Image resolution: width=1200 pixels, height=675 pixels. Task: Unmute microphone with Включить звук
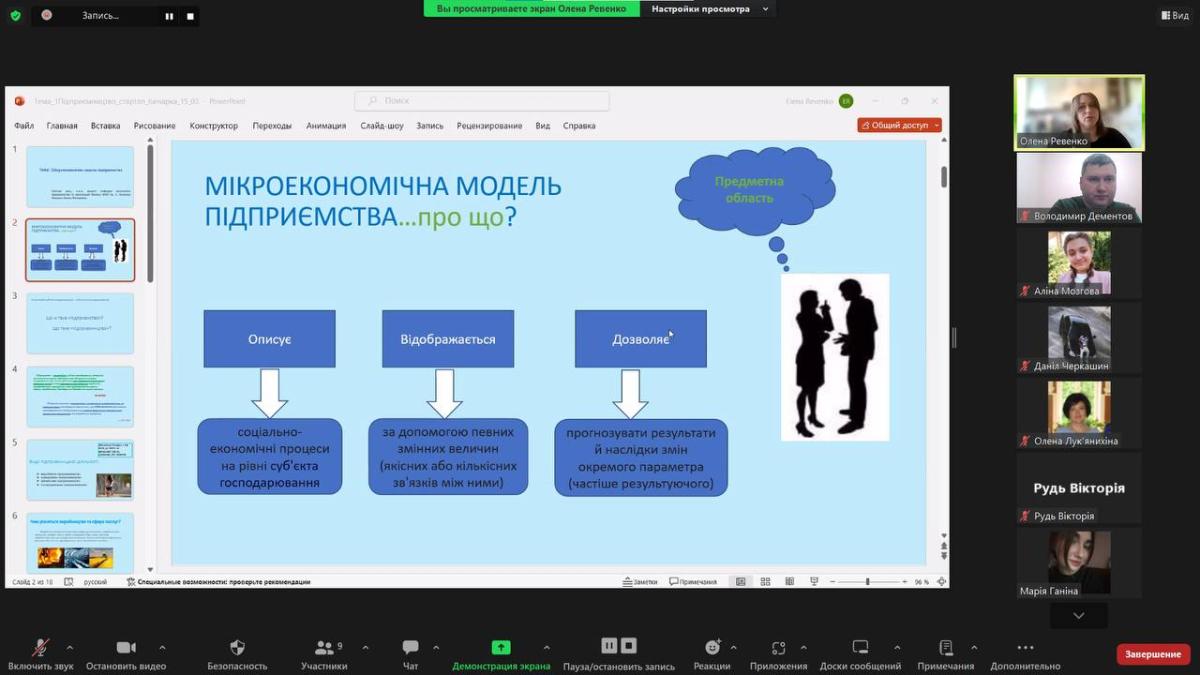pos(41,648)
